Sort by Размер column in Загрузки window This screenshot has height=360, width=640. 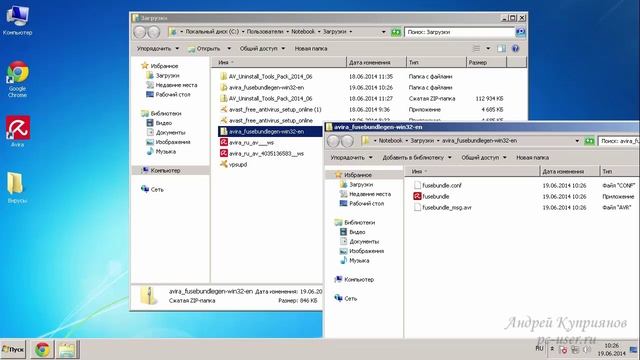tap(486, 62)
